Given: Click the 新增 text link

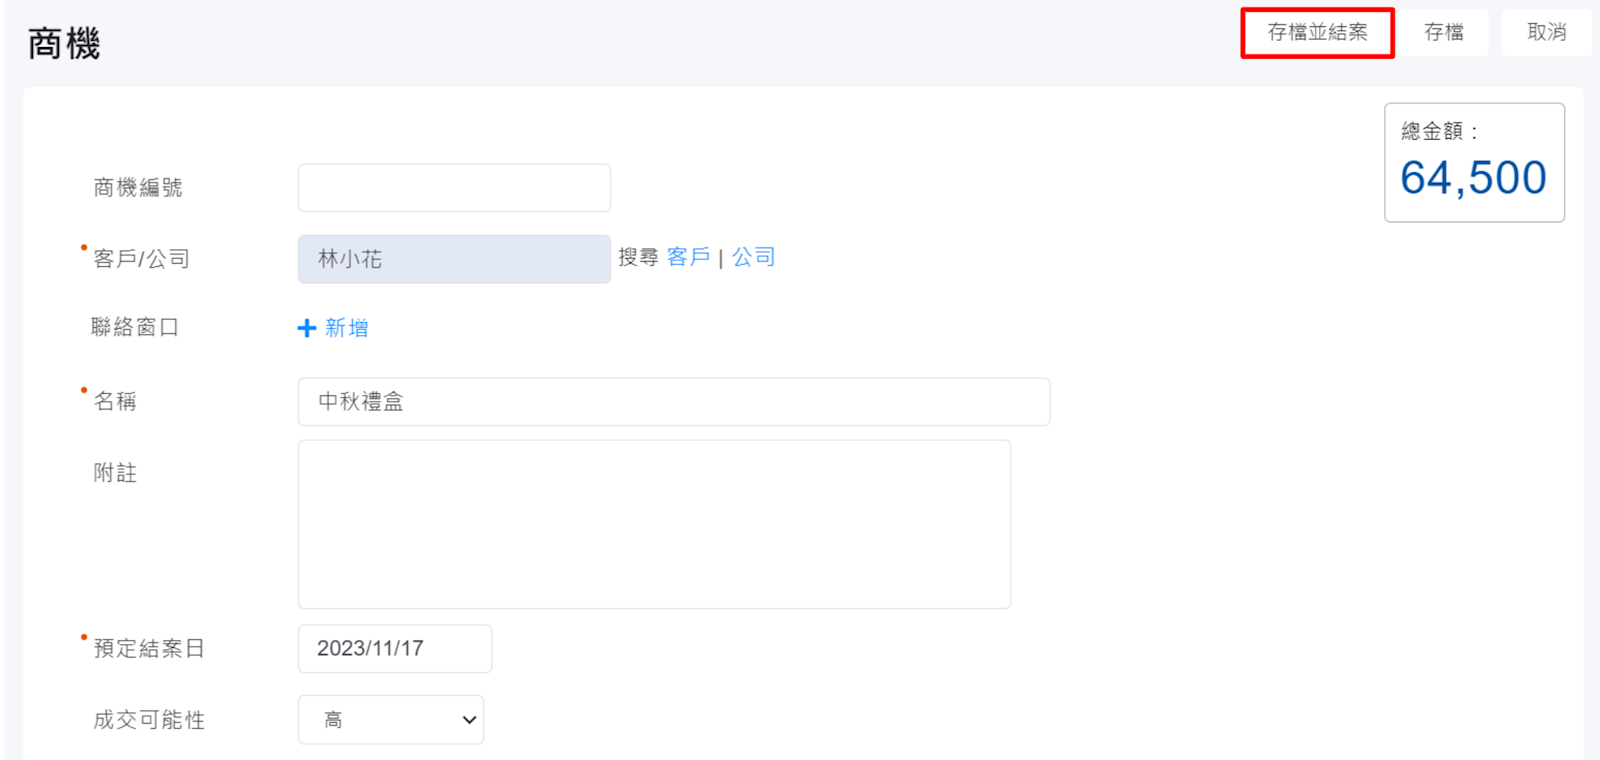Looking at the screenshot, I should pos(347,328).
